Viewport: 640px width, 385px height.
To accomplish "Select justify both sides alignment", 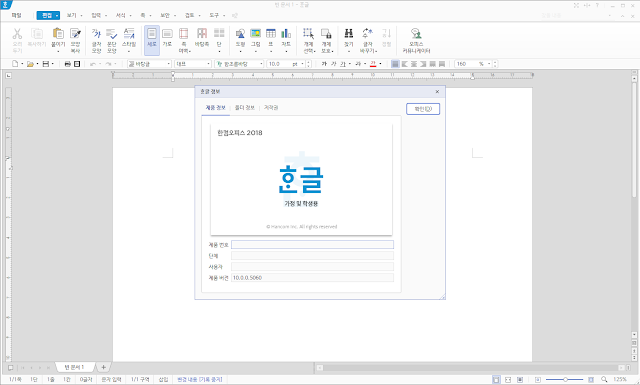I will [x=395, y=64].
